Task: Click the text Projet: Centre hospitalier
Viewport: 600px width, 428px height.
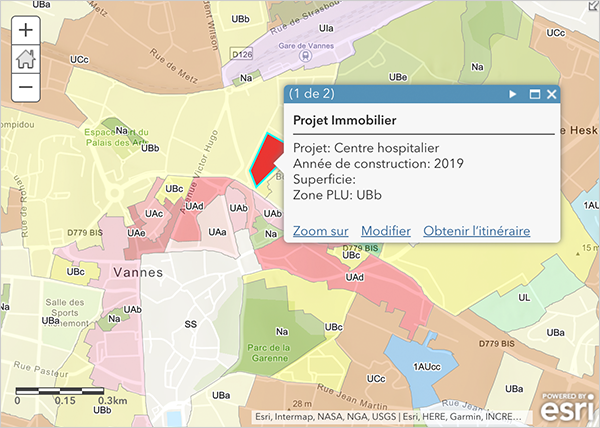Action: point(366,148)
